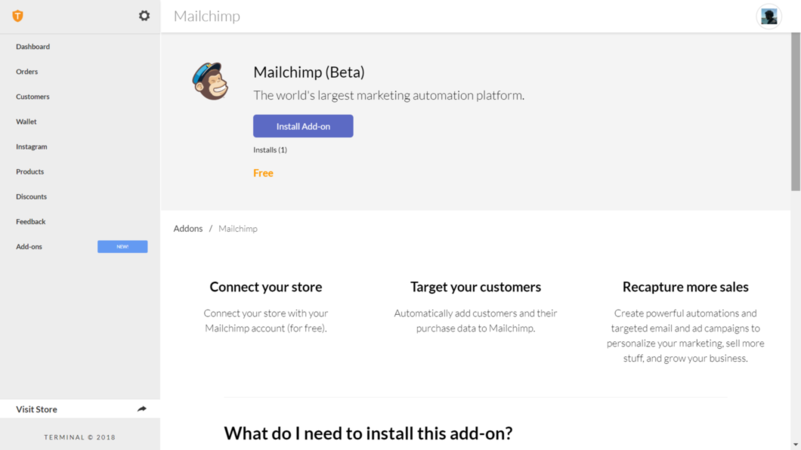
Task: Open Feedback in the sidebar
Action: pyautogui.click(x=31, y=222)
